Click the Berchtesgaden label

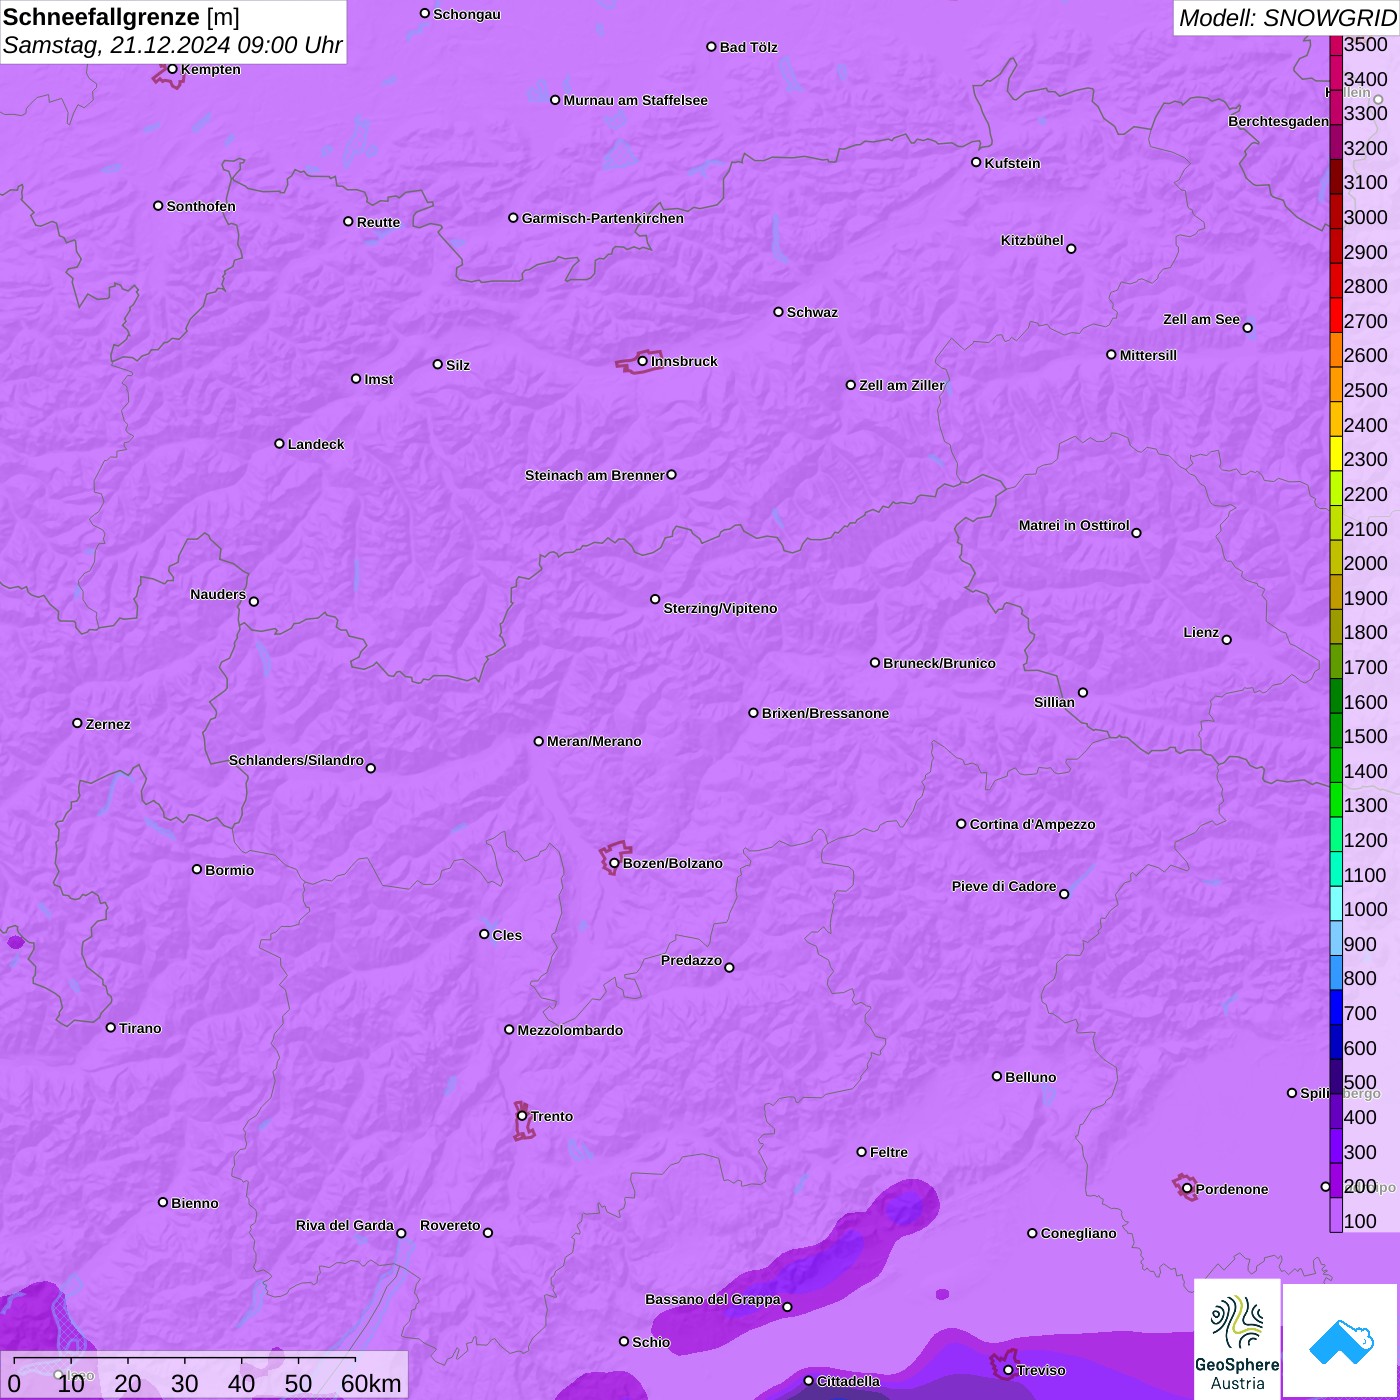pos(1279,121)
